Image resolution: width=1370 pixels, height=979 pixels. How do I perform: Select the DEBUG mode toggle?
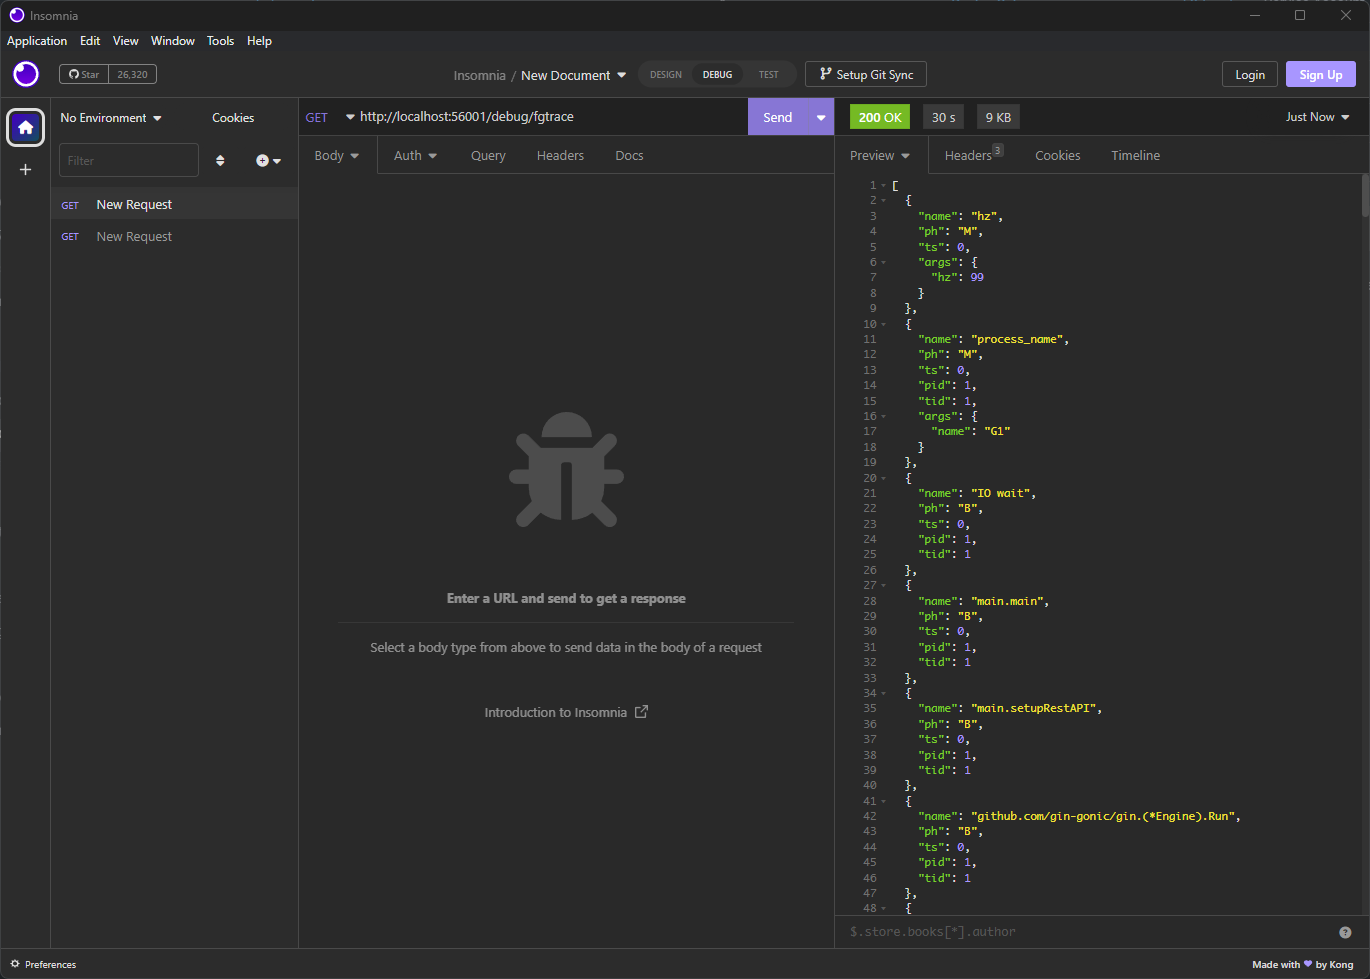coord(717,75)
